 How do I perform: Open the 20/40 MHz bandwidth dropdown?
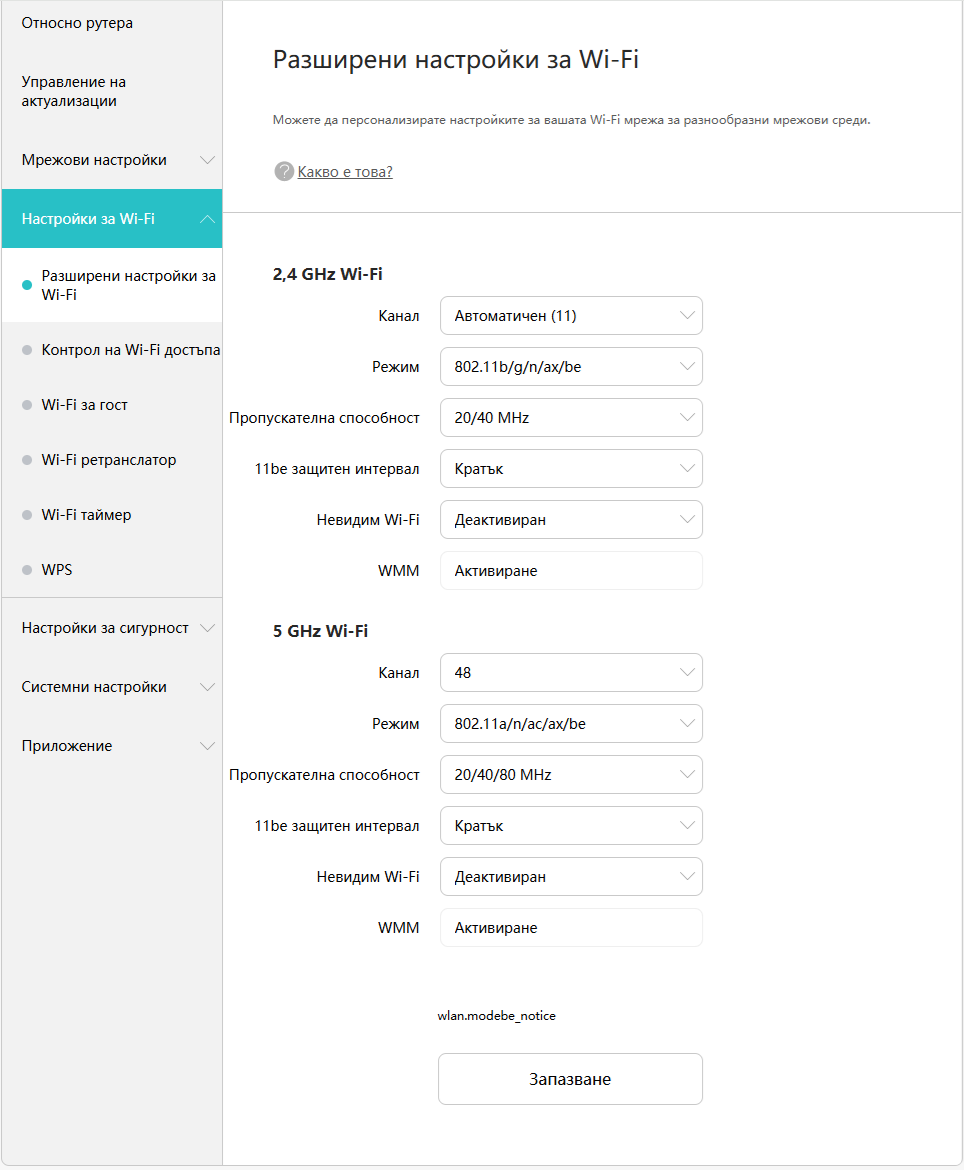(x=572, y=418)
